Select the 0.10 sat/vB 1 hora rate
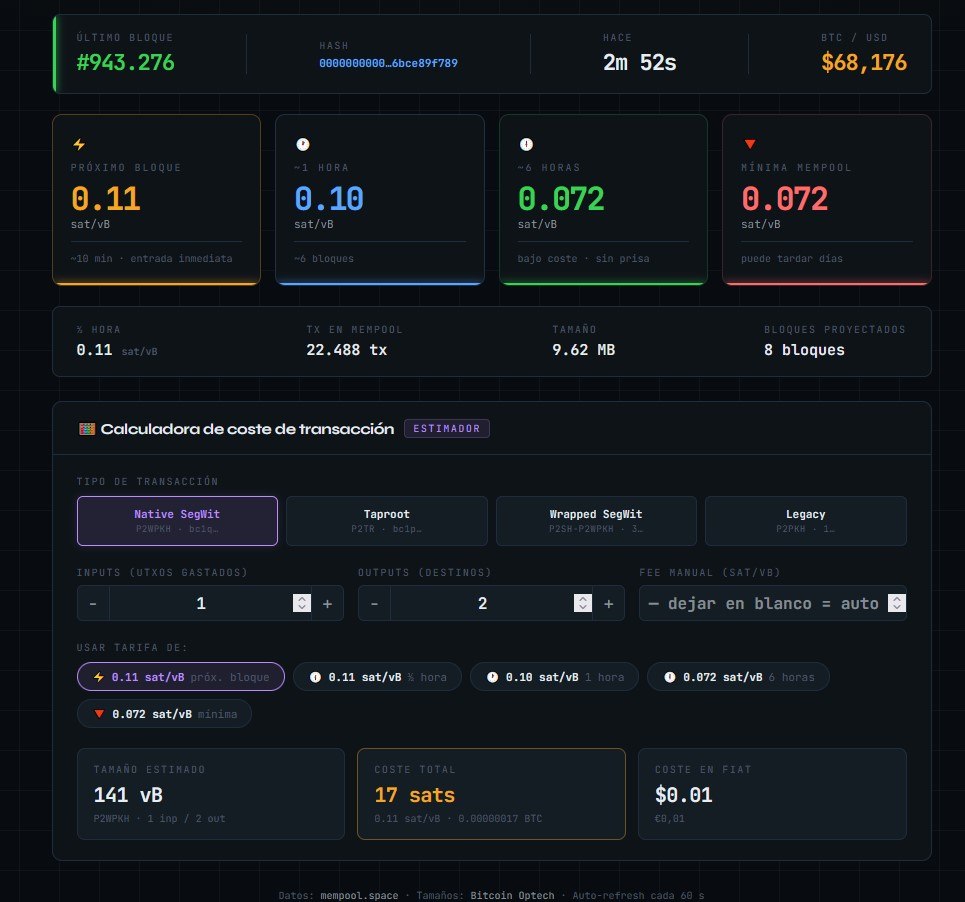 (554, 677)
